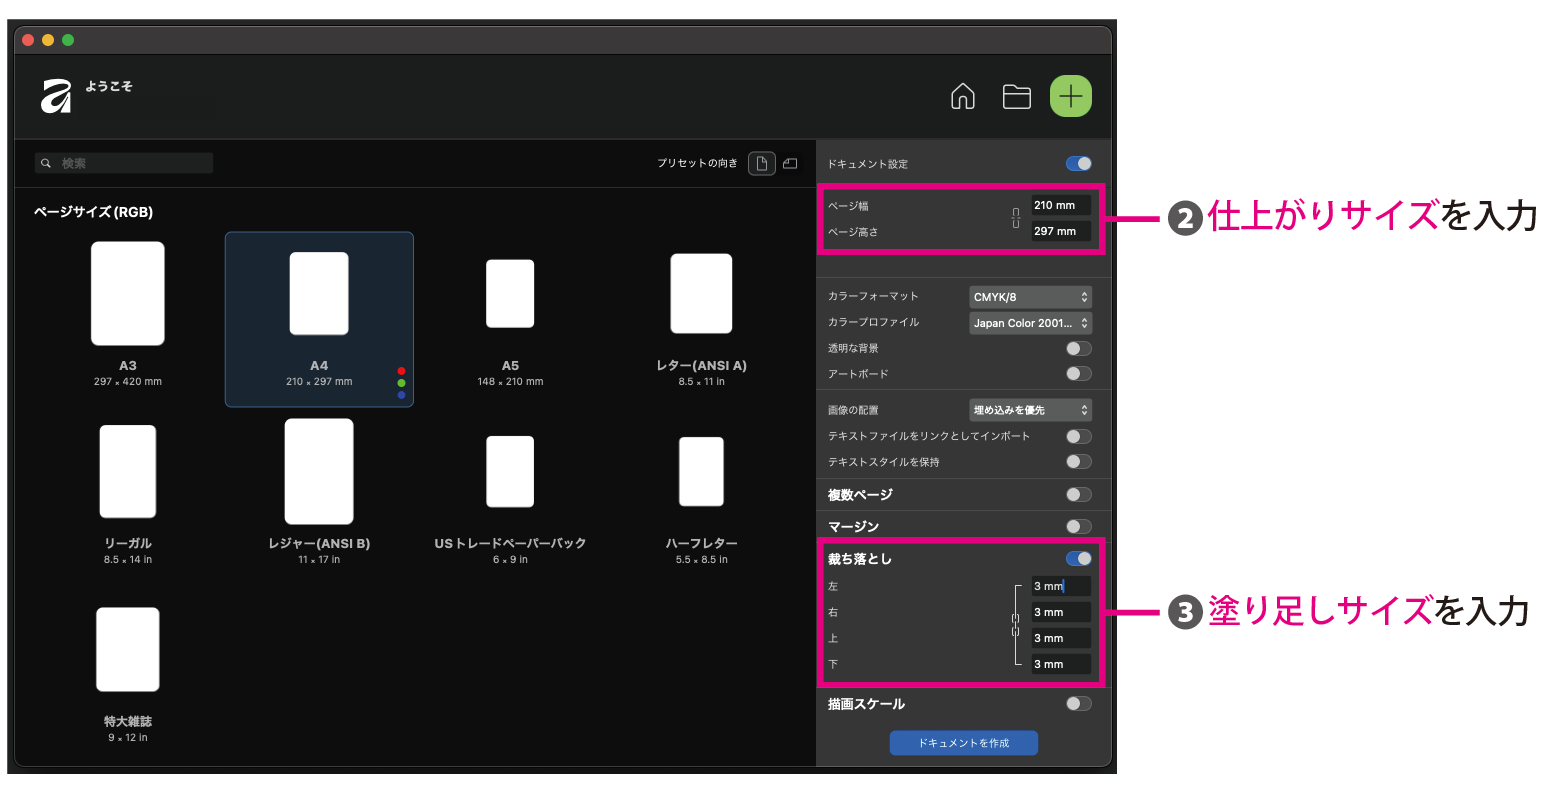Select landscape preset orientation icon
This screenshot has width=1559, height=794.
tap(790, 164)
